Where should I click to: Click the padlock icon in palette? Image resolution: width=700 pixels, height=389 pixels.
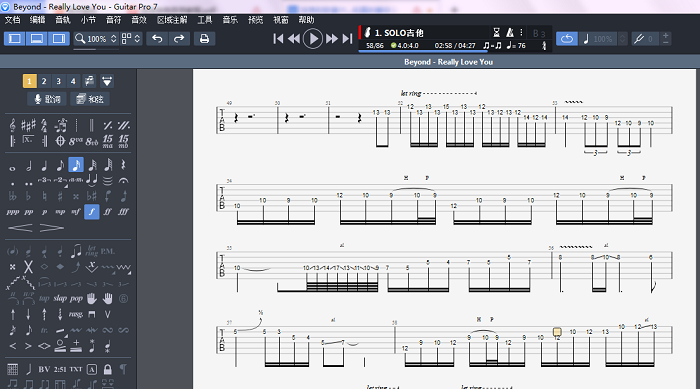click(x=108, y=369)
